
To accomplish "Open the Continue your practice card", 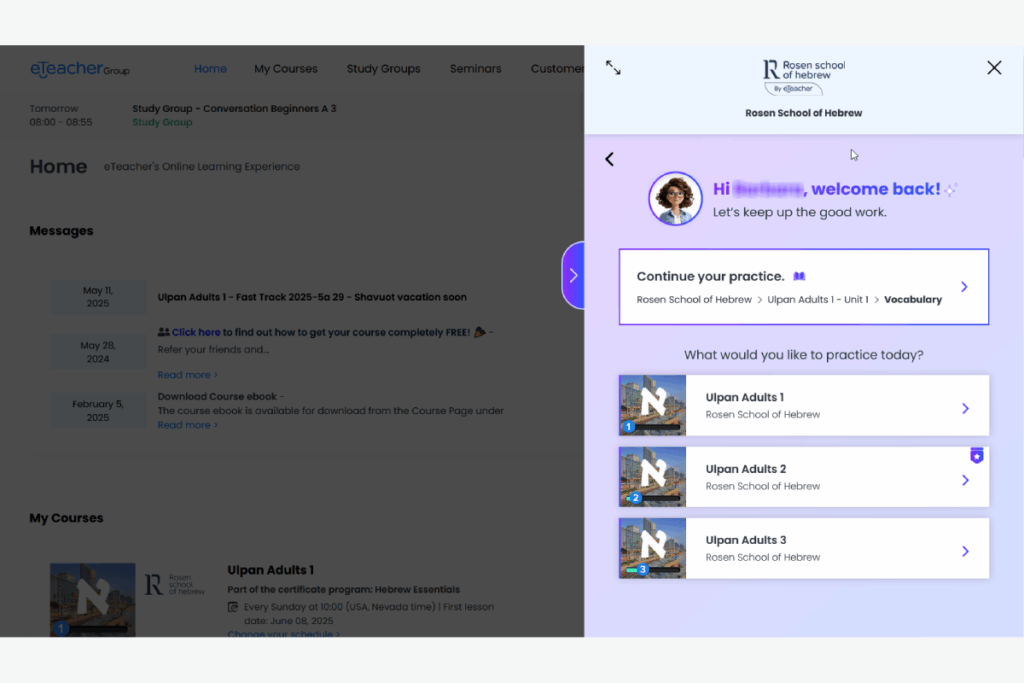I will [x=803, y=287].
